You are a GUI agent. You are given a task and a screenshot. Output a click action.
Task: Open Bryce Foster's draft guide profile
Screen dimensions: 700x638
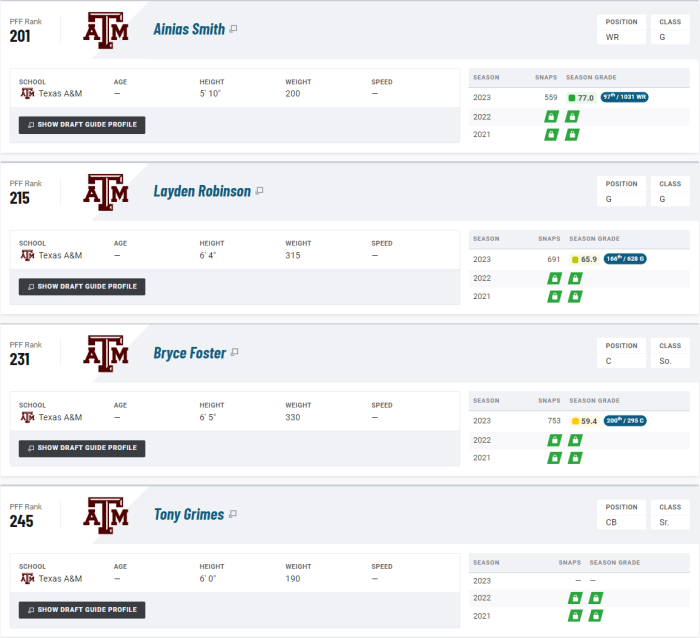[82, 448]
